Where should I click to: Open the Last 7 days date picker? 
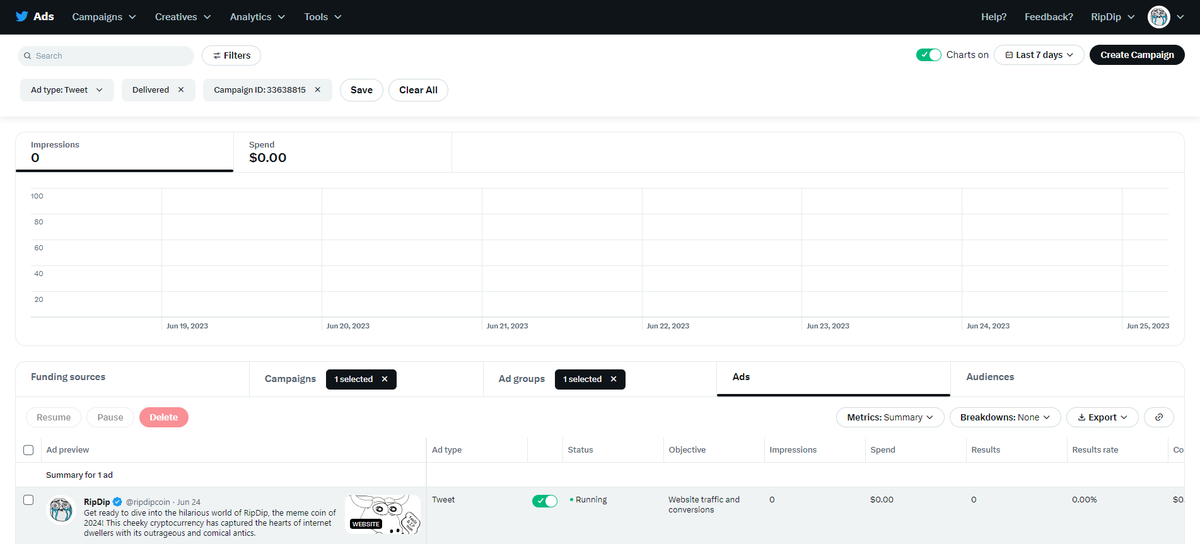[x=1039, y=55]
